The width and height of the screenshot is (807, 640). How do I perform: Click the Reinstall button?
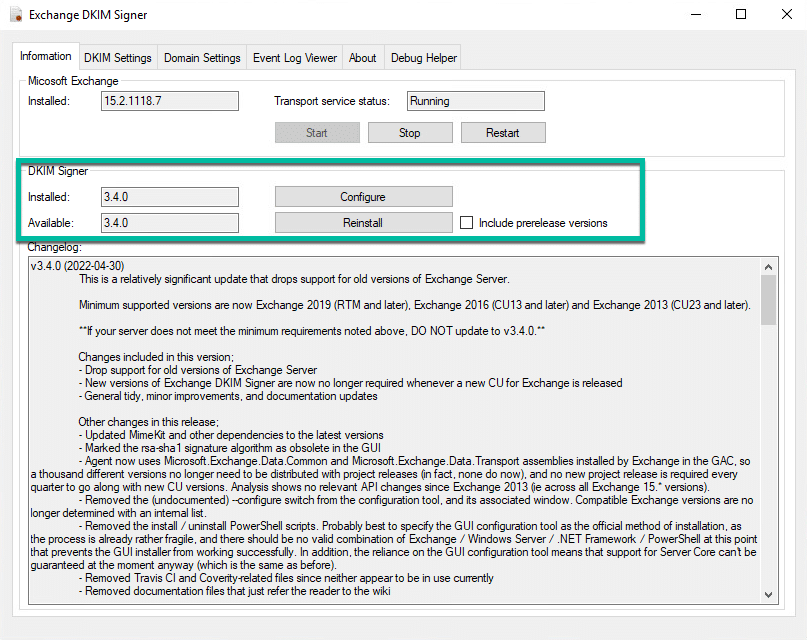(363, 223)
